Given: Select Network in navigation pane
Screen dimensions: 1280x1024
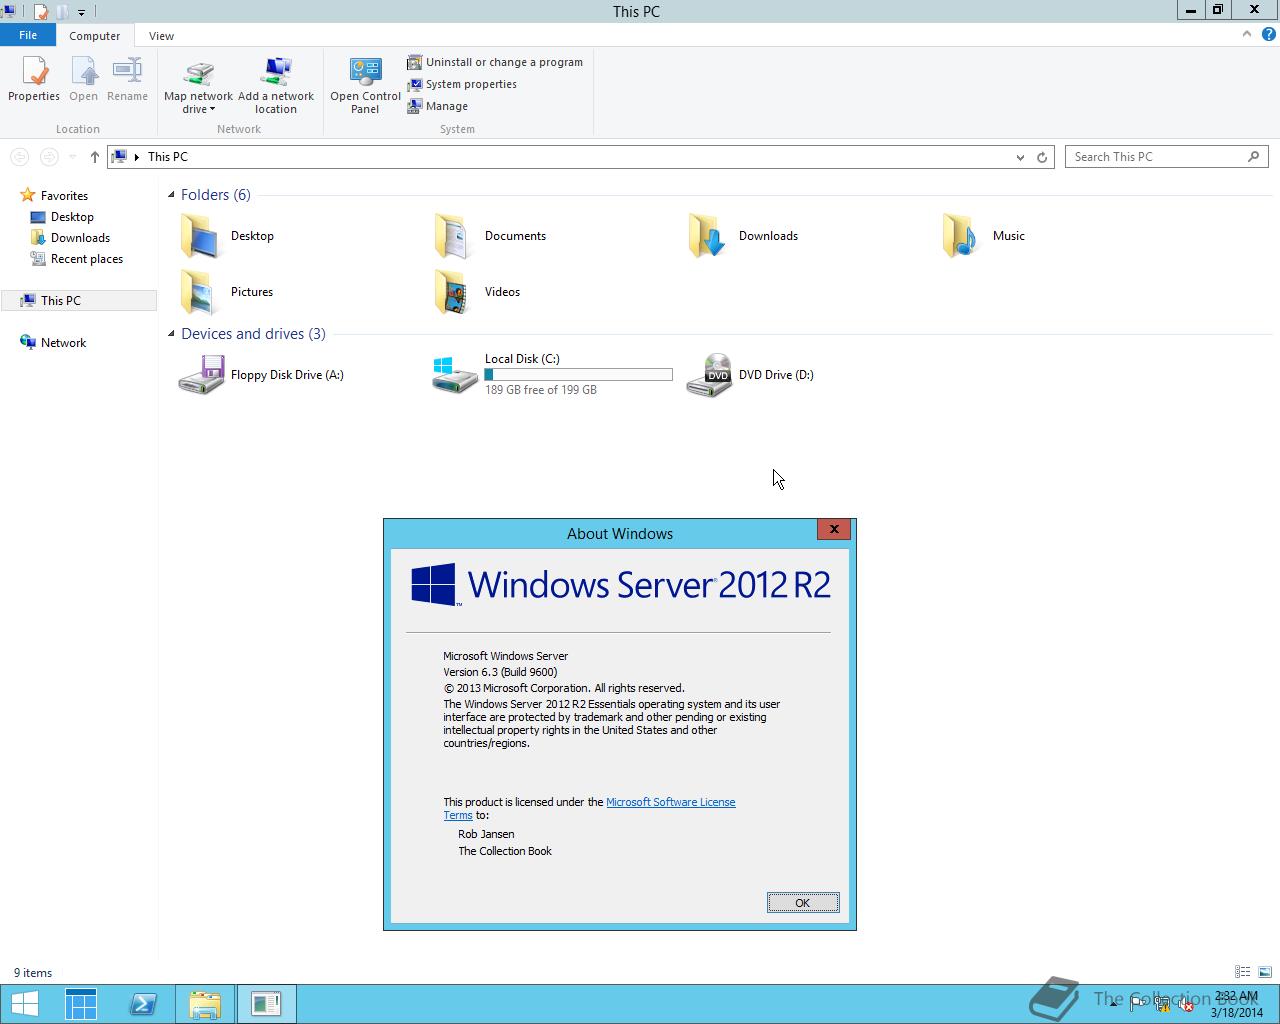Looking at the screenshot, I should (63, 343).
